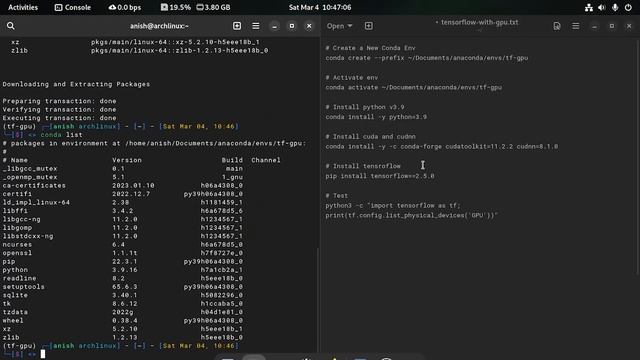Click the 'ncurses' package row
640x360 pixels.
tap(122, 244)
